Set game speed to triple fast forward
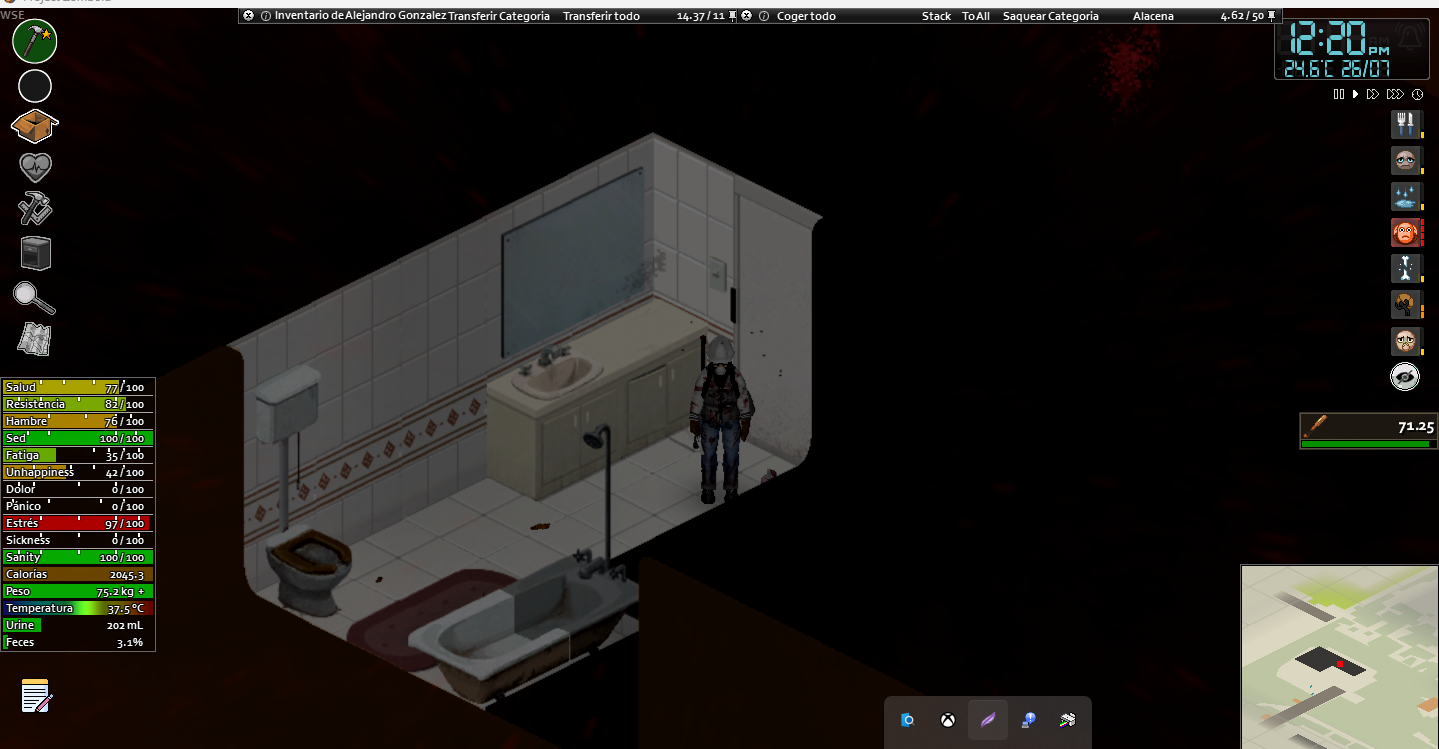The height and width of the screenshot is (749, 1439). [1396, 94]
